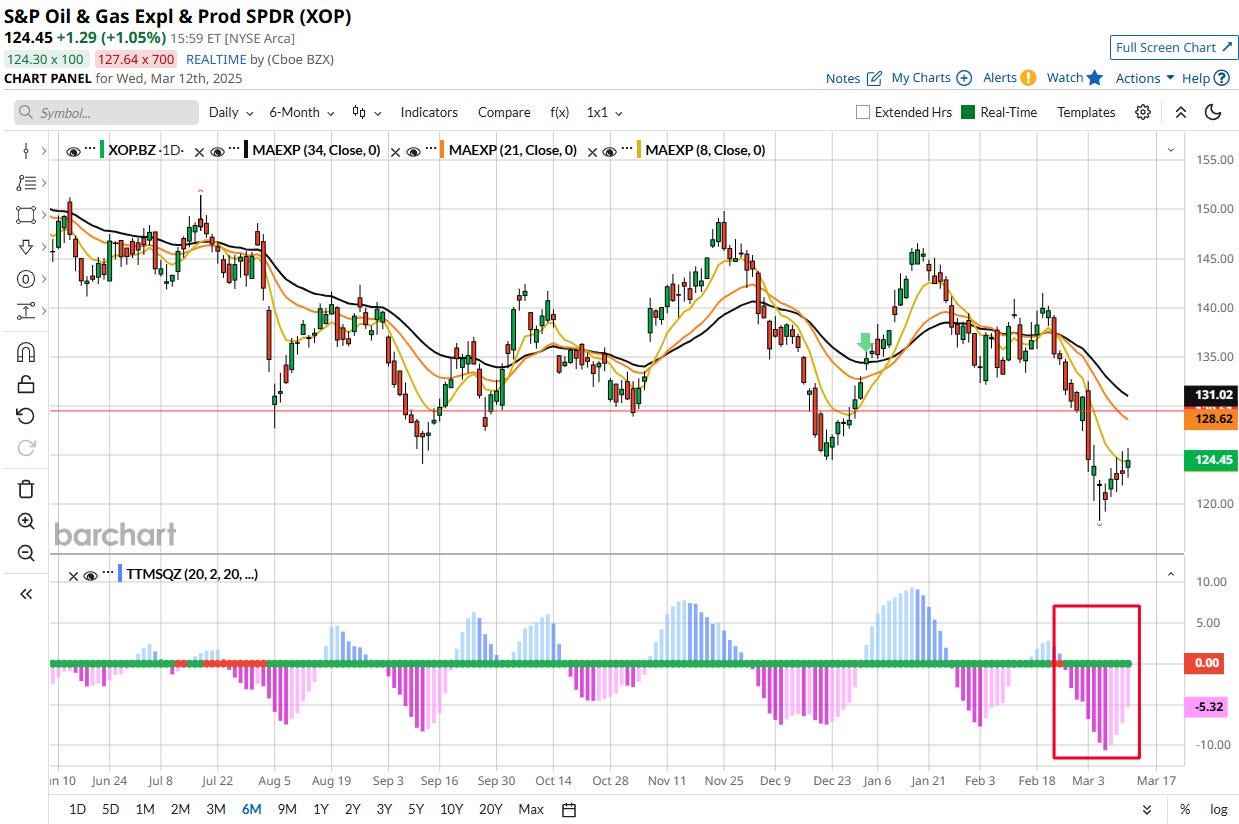Remove the TTMSQZ study with its X
Image resolution: width=1239 pixels, height=824 pixels.
click(x=73, y=576)
